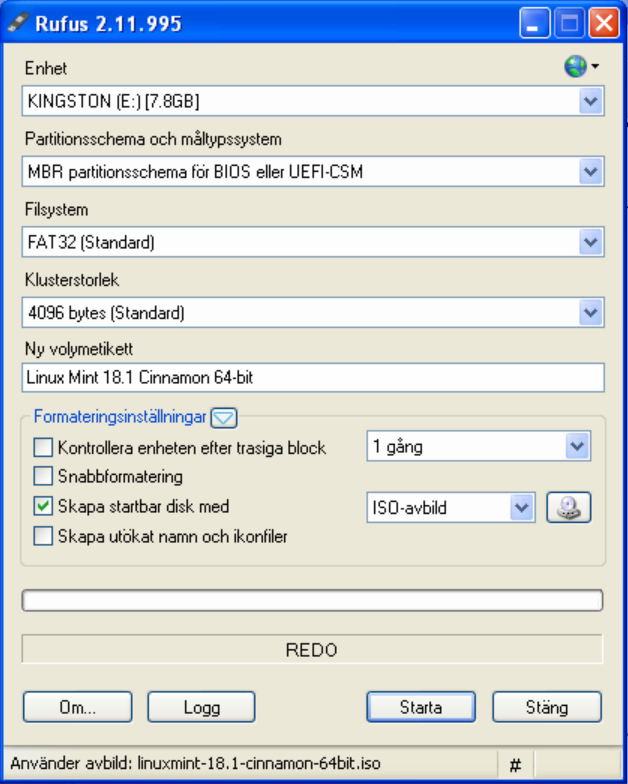Open the language globe icon menu
628x784 pixels.
[582, 66]
